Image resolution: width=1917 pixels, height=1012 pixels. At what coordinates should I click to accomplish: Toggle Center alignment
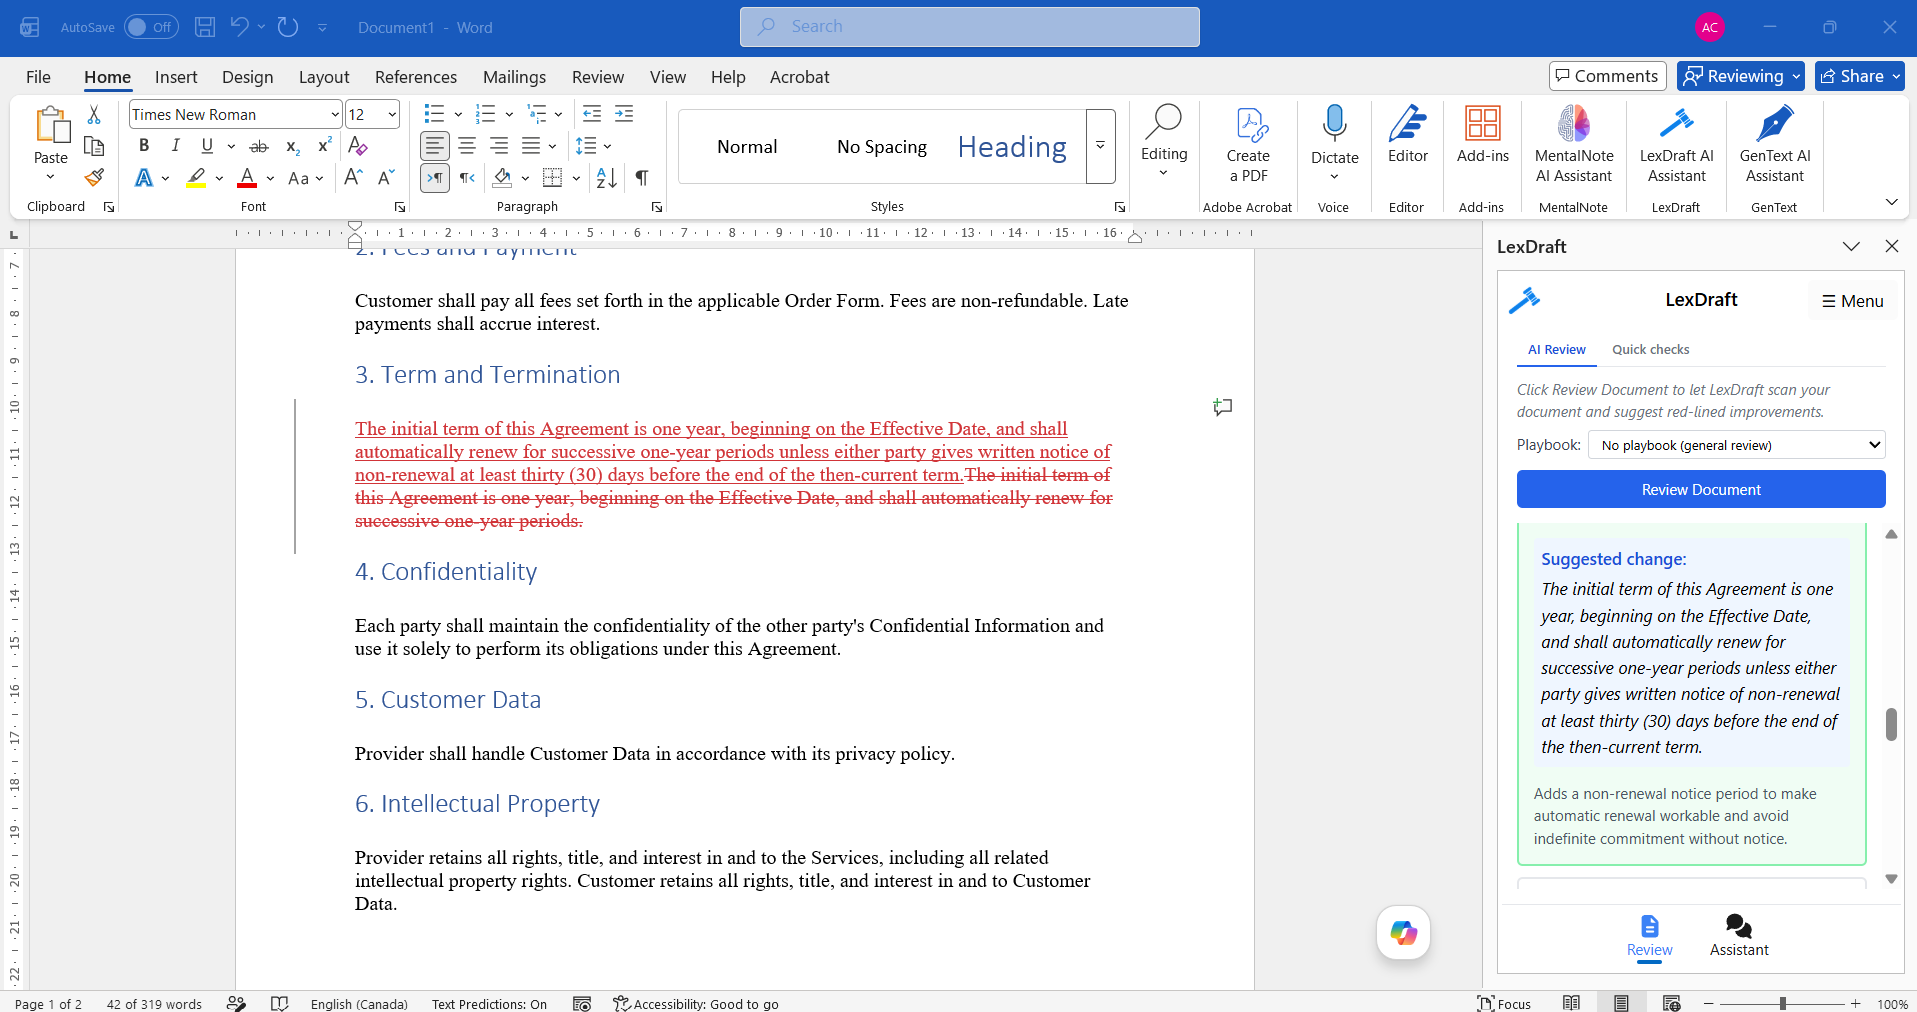467,146
